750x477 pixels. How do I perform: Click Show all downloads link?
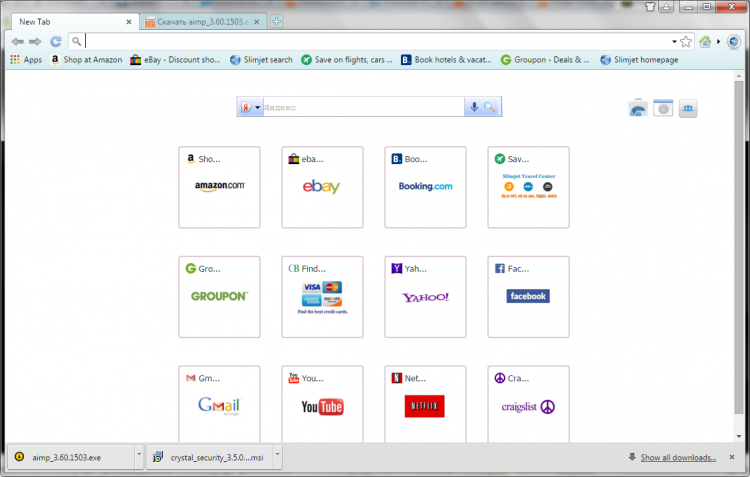coord(678,457)
